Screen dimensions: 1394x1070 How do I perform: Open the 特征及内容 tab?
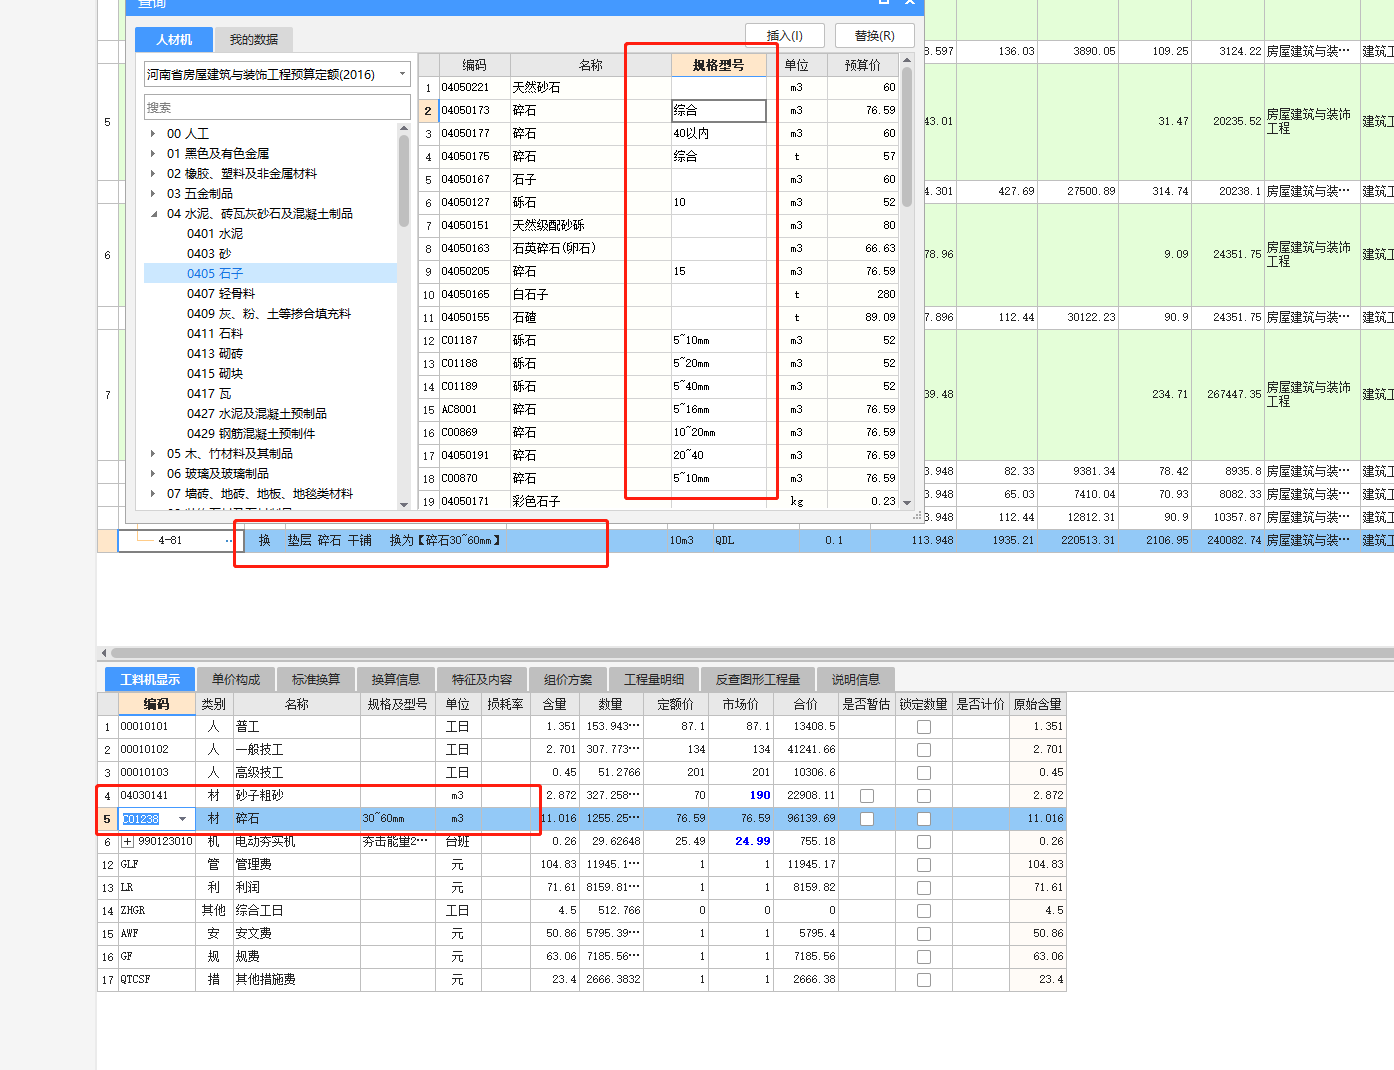(x=482, y=680)
